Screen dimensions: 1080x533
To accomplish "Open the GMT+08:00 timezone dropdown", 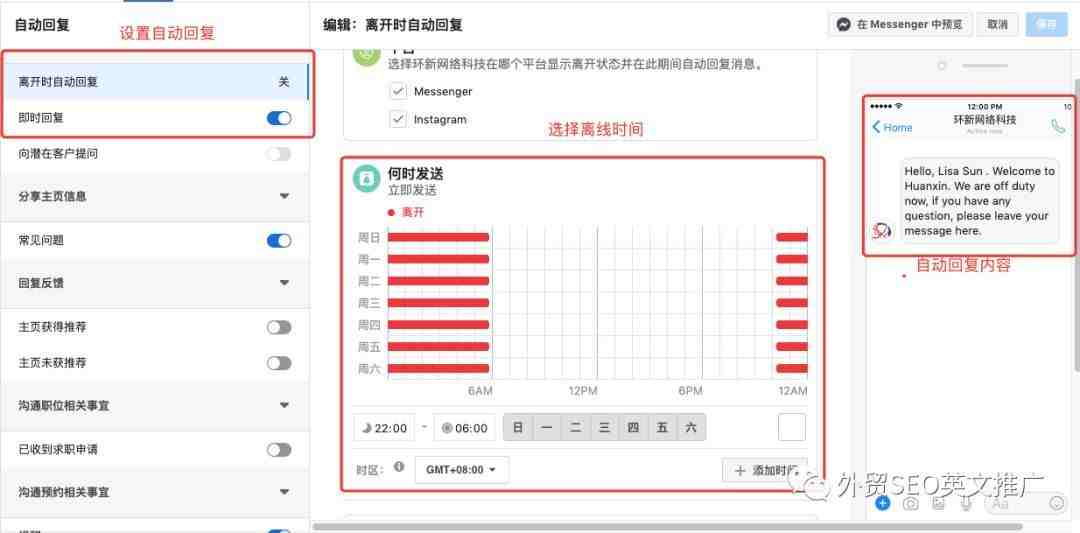I will (x=461, y=470).
